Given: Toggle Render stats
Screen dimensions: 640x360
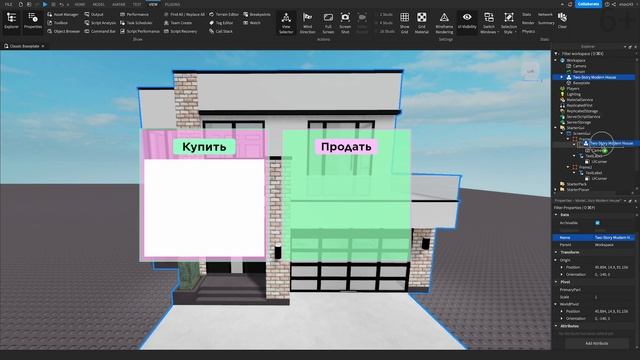Looking at the screenshot, I should (528, 23).
